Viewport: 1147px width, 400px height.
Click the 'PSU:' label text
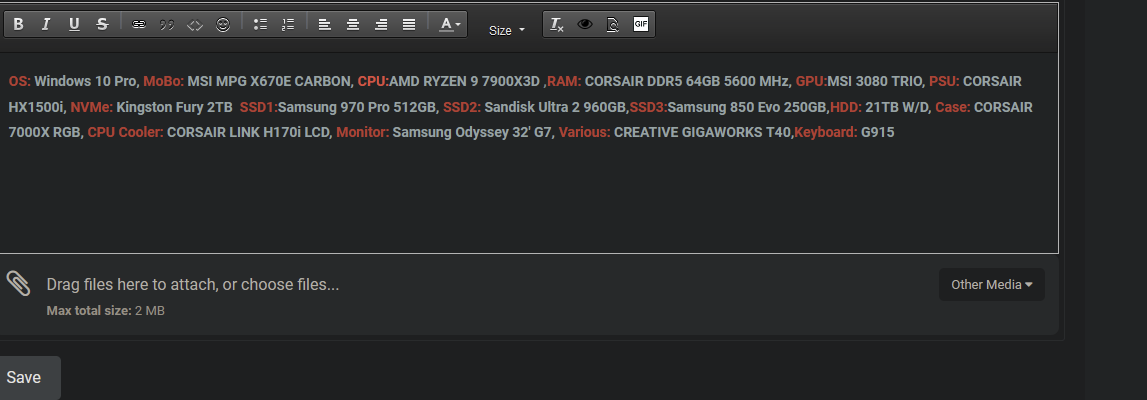coord(944,81)
